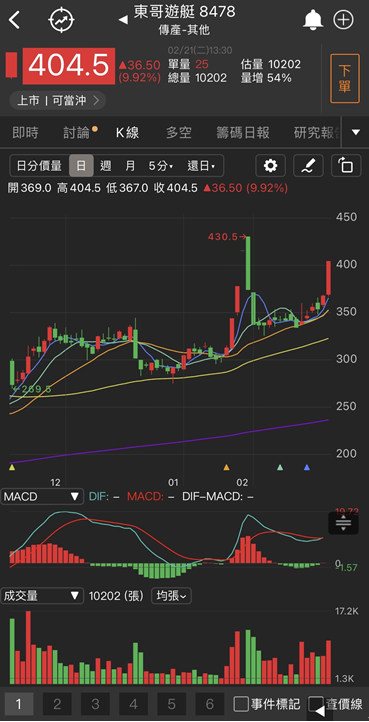Tap the back arrow icon
Screen dimensions: 369x722
(14, 20)
